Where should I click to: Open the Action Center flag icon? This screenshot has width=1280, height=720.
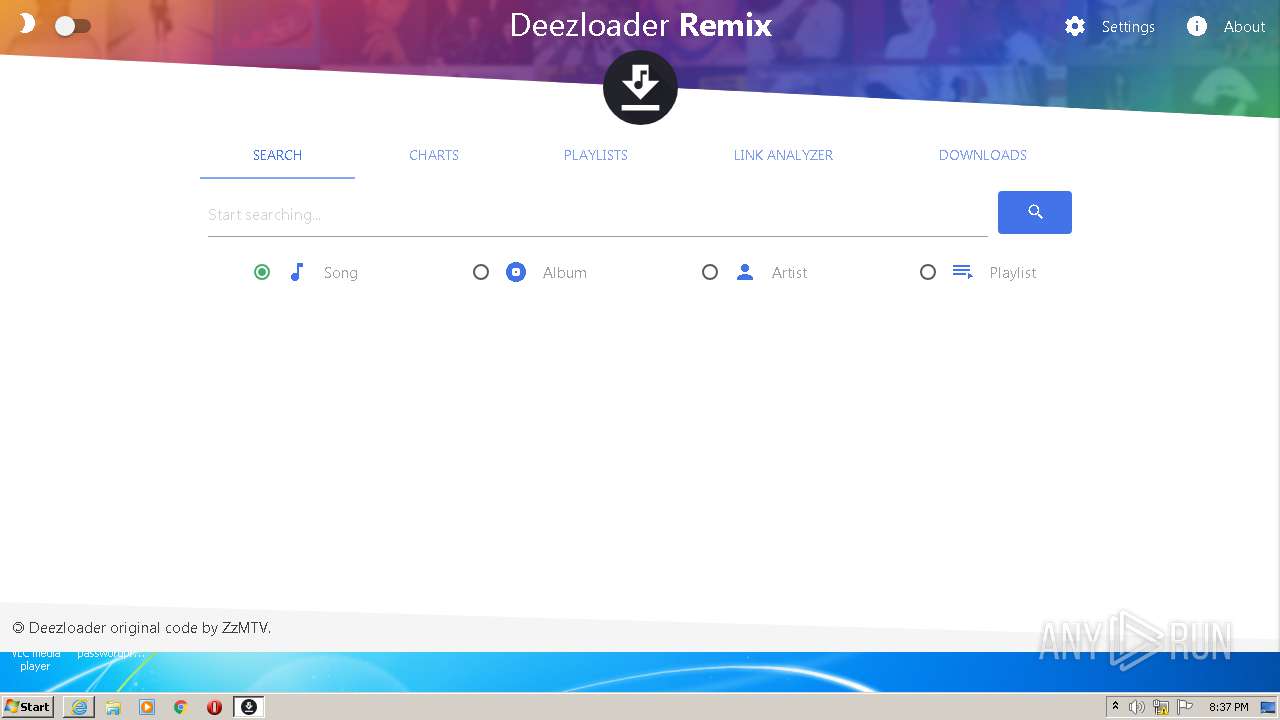(x=1185, y=707)
